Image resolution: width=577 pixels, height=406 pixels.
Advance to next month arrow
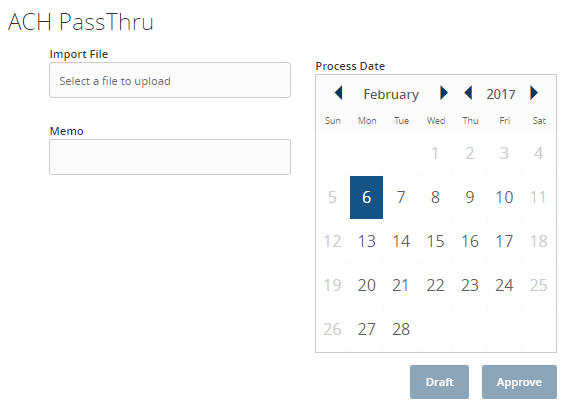pyautogui.click(x=444, y=93)
